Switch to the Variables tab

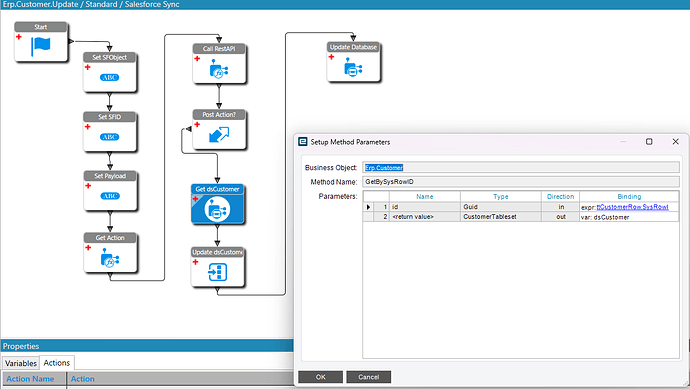(21, 363)
